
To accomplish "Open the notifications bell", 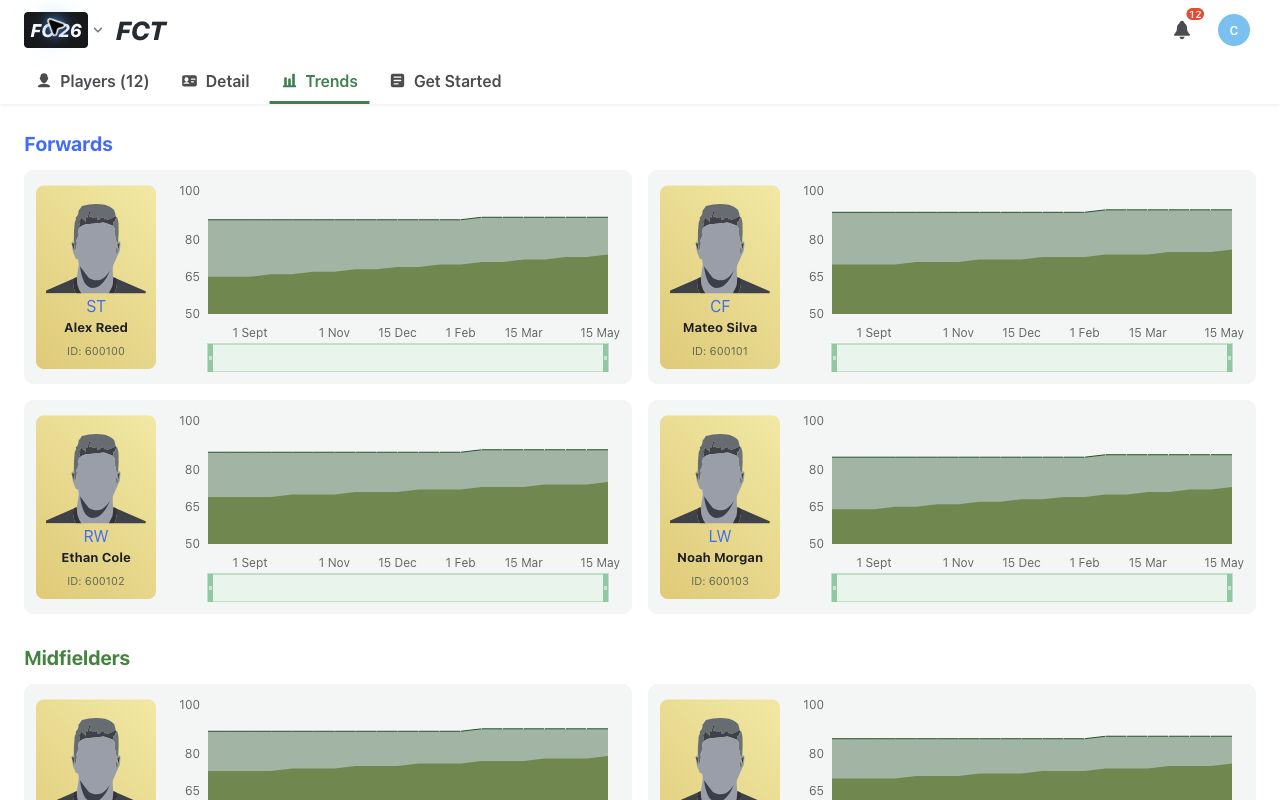I will [1182, 30].
